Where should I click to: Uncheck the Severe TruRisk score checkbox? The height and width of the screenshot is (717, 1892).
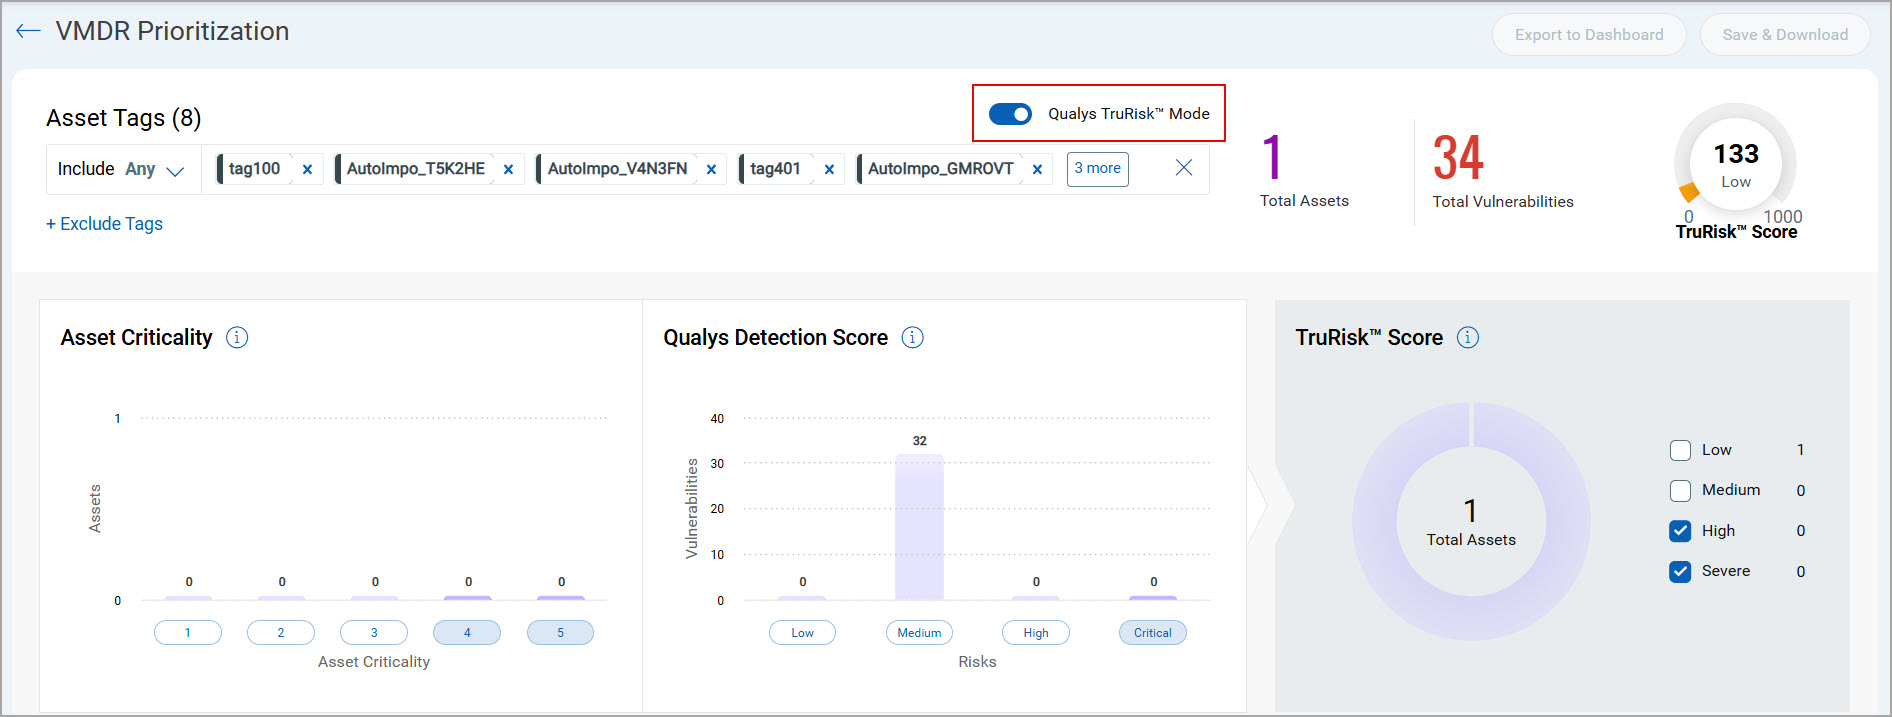tap(1680, 572)
